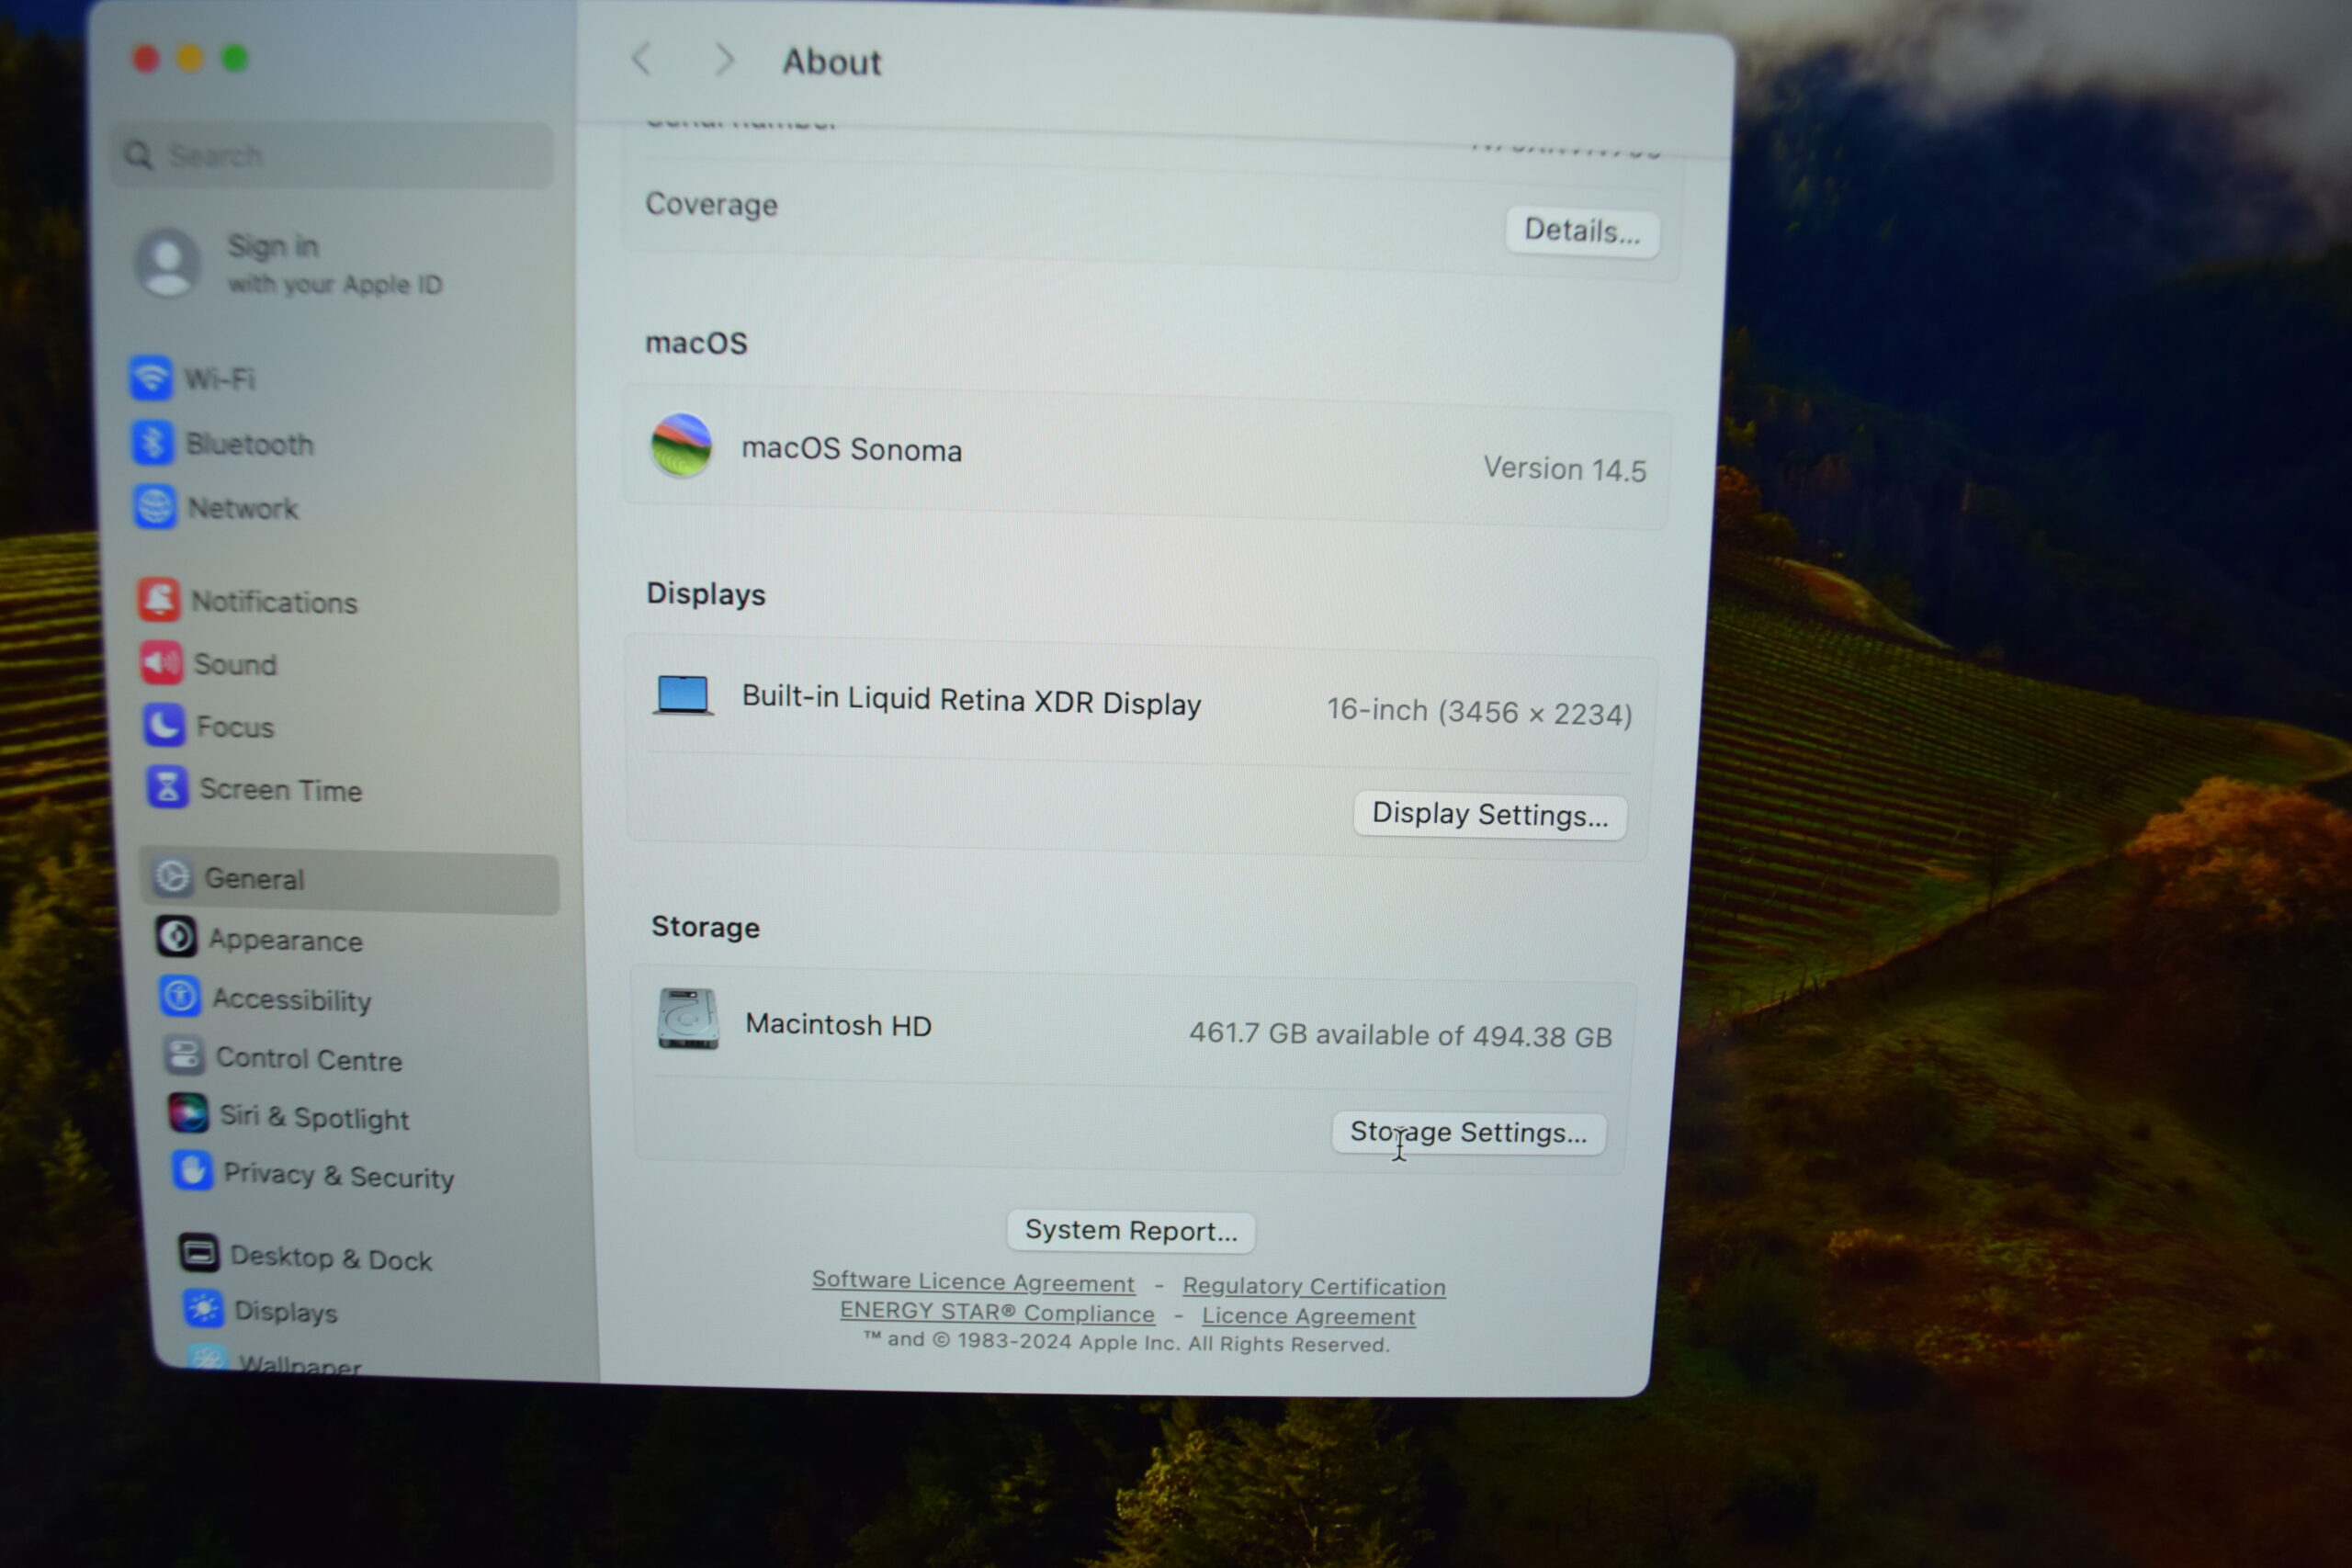Select Notifications label in sidebar
This screenshot has width=2352, height=1568.
click(x=274, y=602)
